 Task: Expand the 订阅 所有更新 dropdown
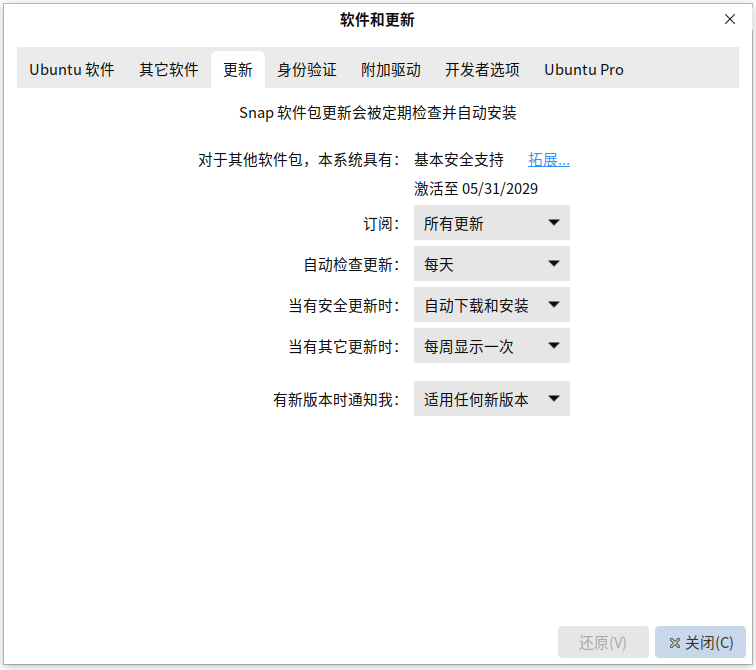point(492,223)
